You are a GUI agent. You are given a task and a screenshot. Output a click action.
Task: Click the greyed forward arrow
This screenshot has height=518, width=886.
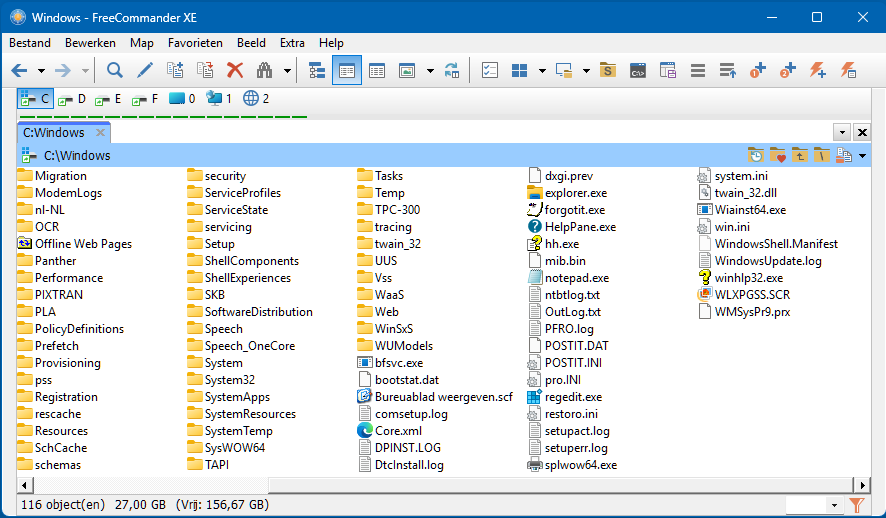point(63,71)
